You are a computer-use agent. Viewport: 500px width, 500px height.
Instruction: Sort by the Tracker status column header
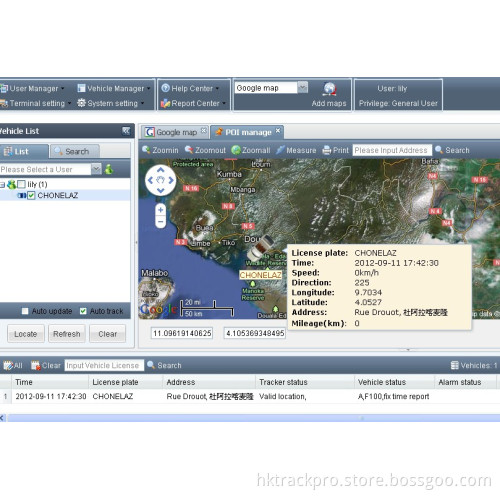point(305,382)
